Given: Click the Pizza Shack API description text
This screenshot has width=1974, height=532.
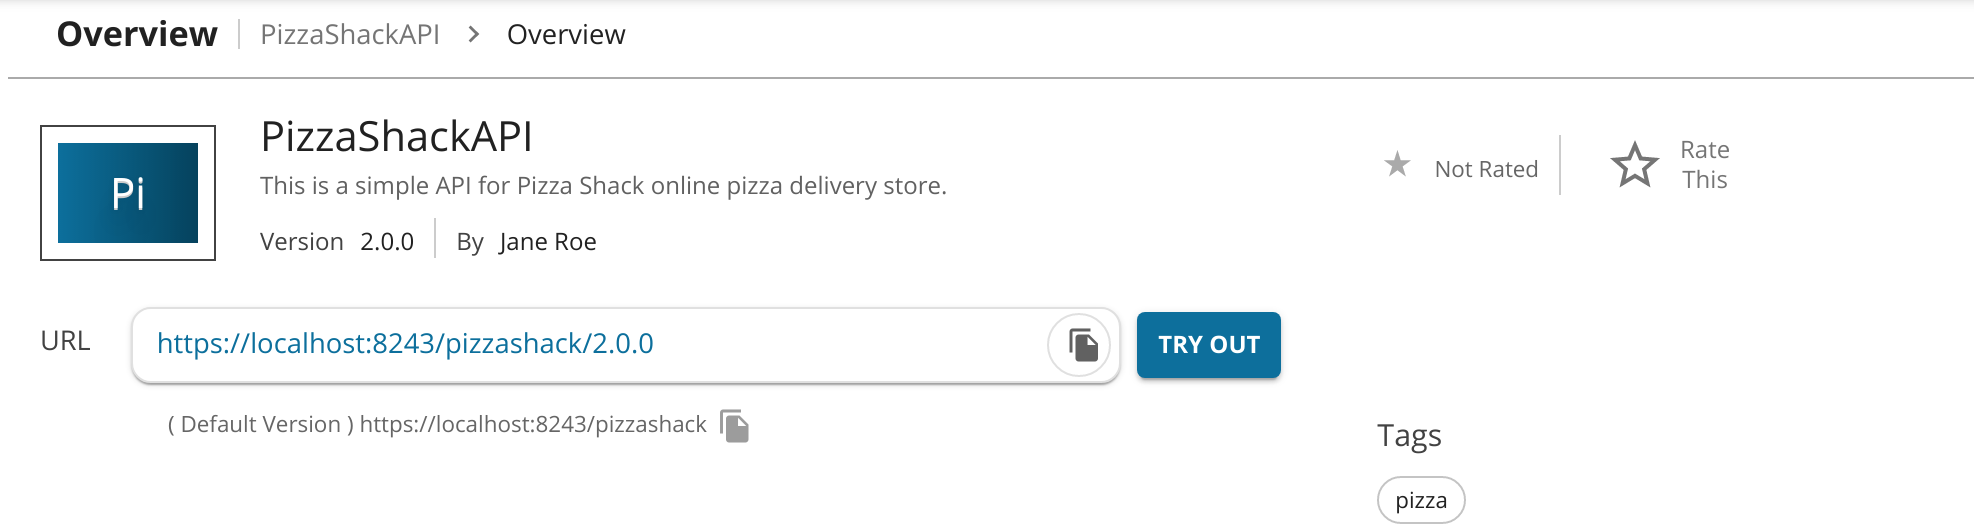Looking at the screenshot, I should click(603, 186).
